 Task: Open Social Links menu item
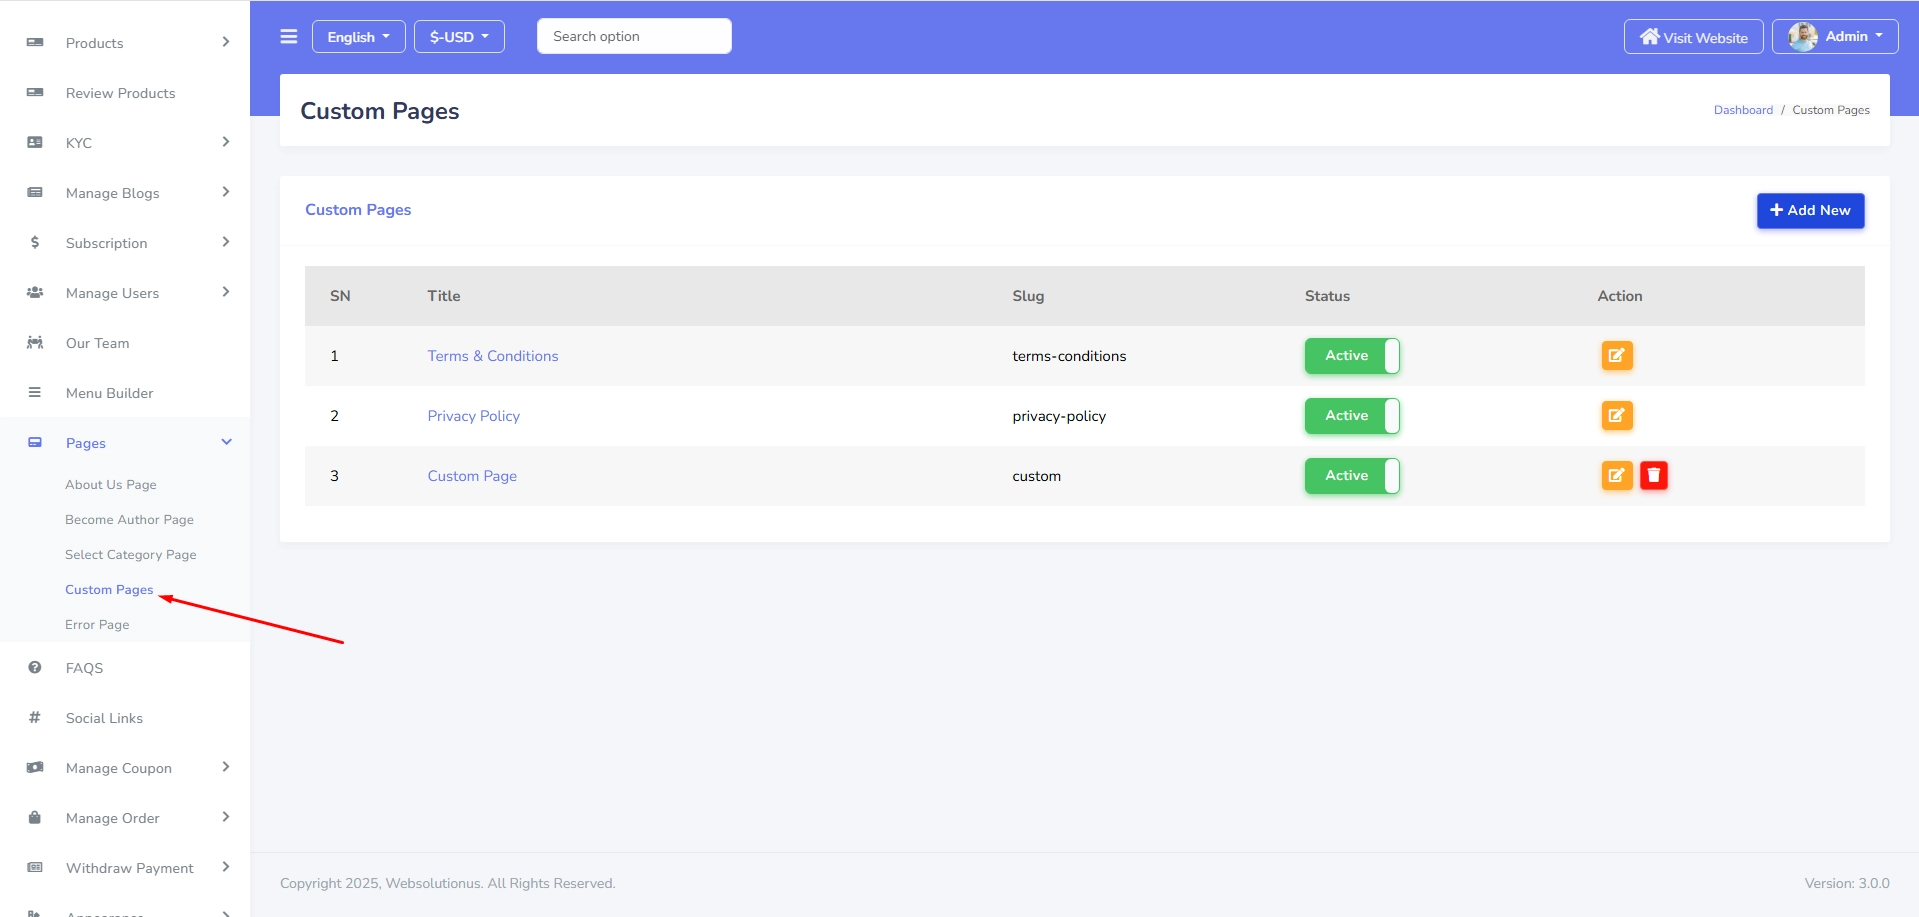[104, 718]
